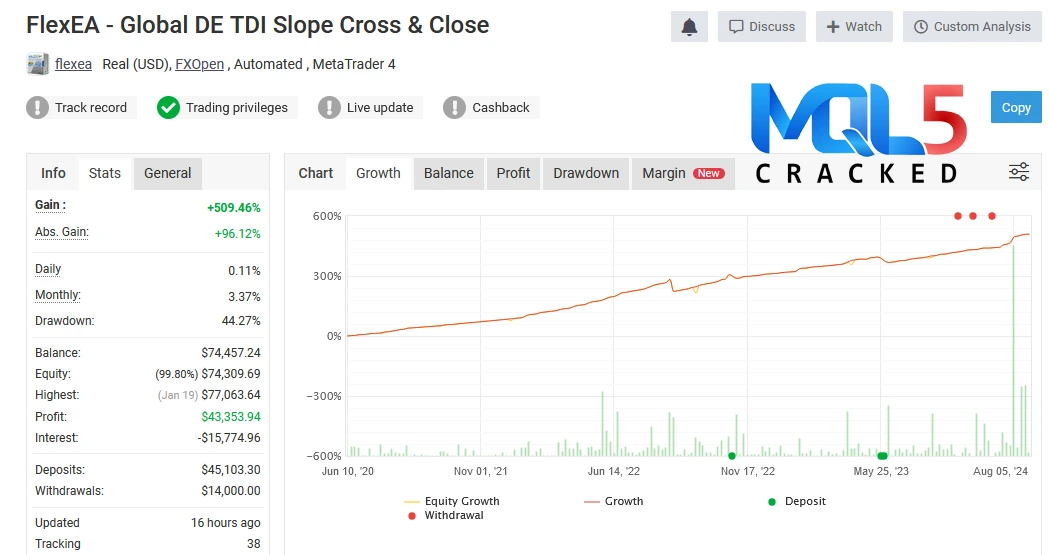Click the 16 hours ago updated value
The height and width of the screenshot is (555, 1049).
click(x=225, y=523)
